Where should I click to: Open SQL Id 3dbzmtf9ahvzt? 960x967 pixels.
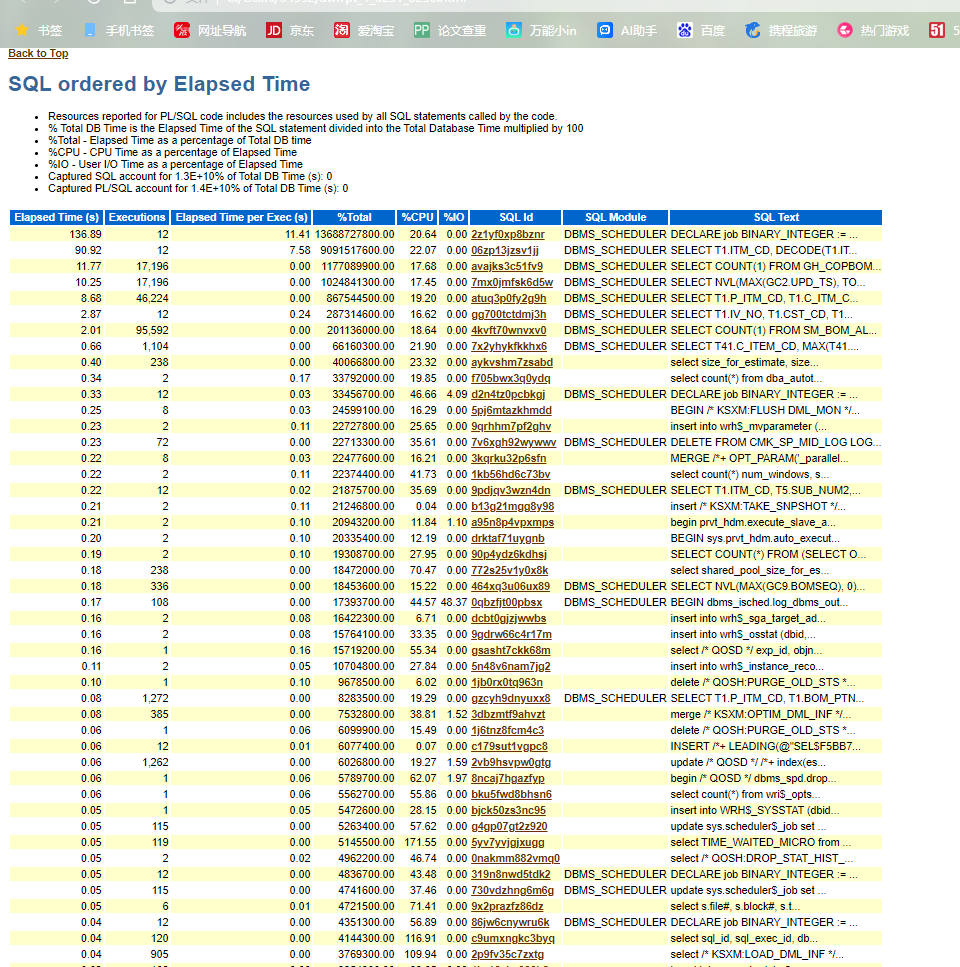pyautogui.click(x=508, y=715)
